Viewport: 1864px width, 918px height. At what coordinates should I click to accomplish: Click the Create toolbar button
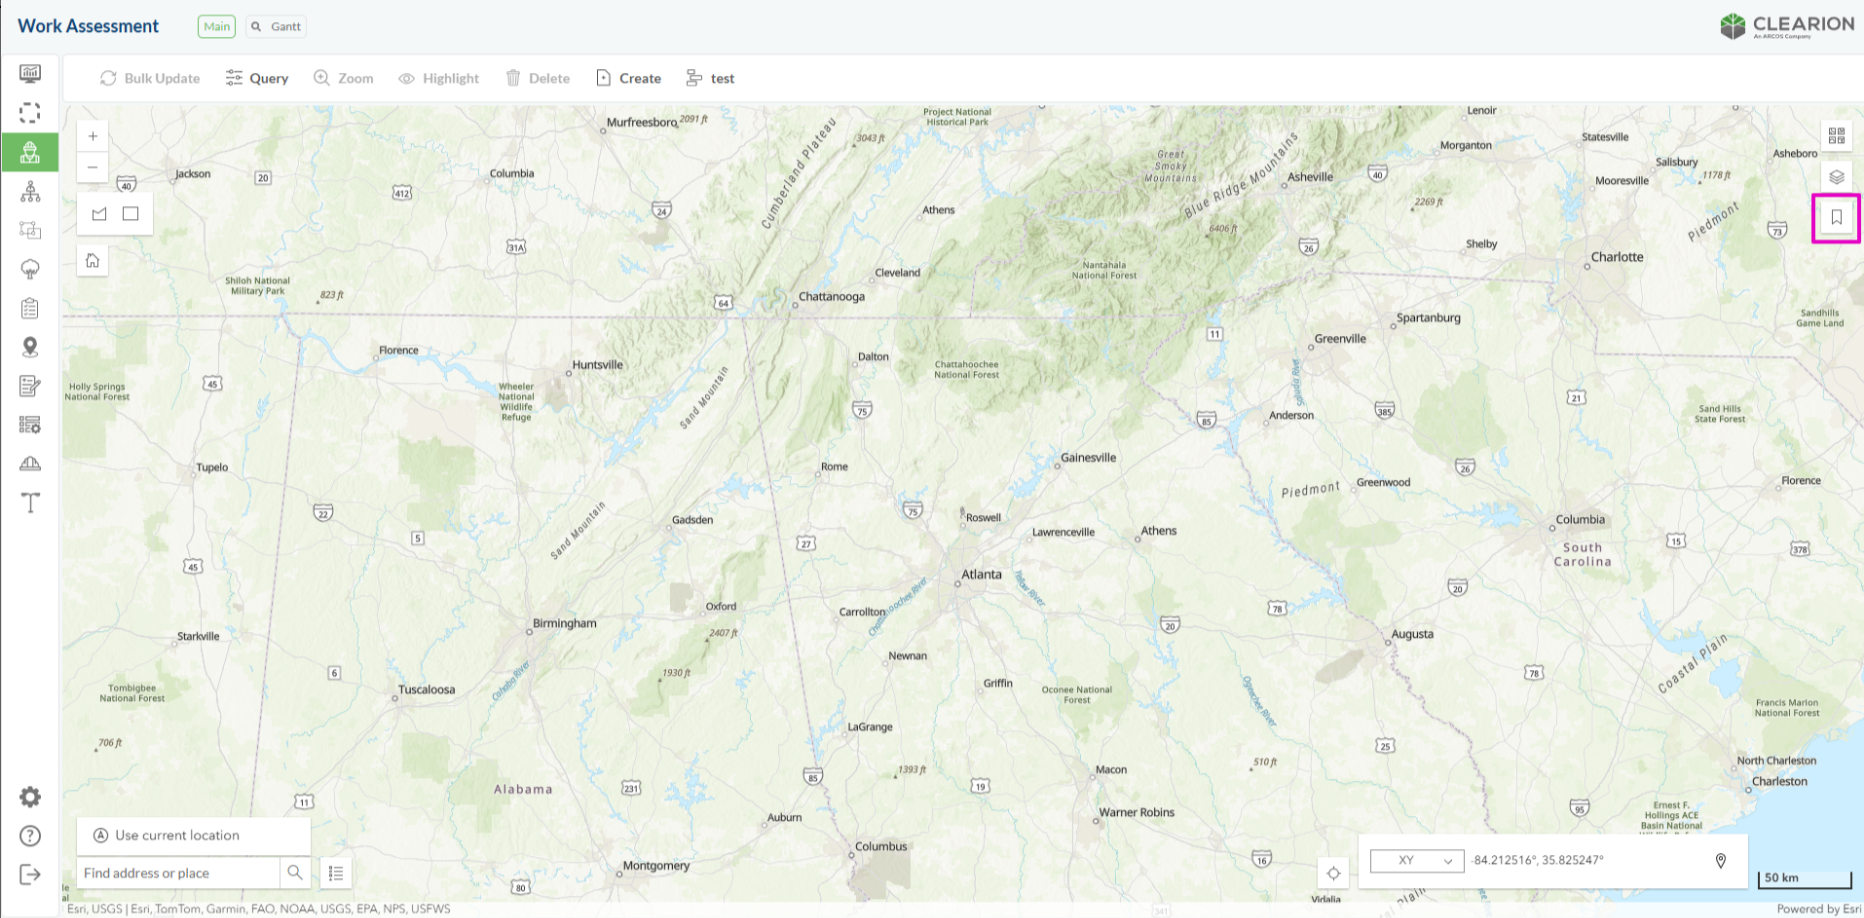click(628, 78)
